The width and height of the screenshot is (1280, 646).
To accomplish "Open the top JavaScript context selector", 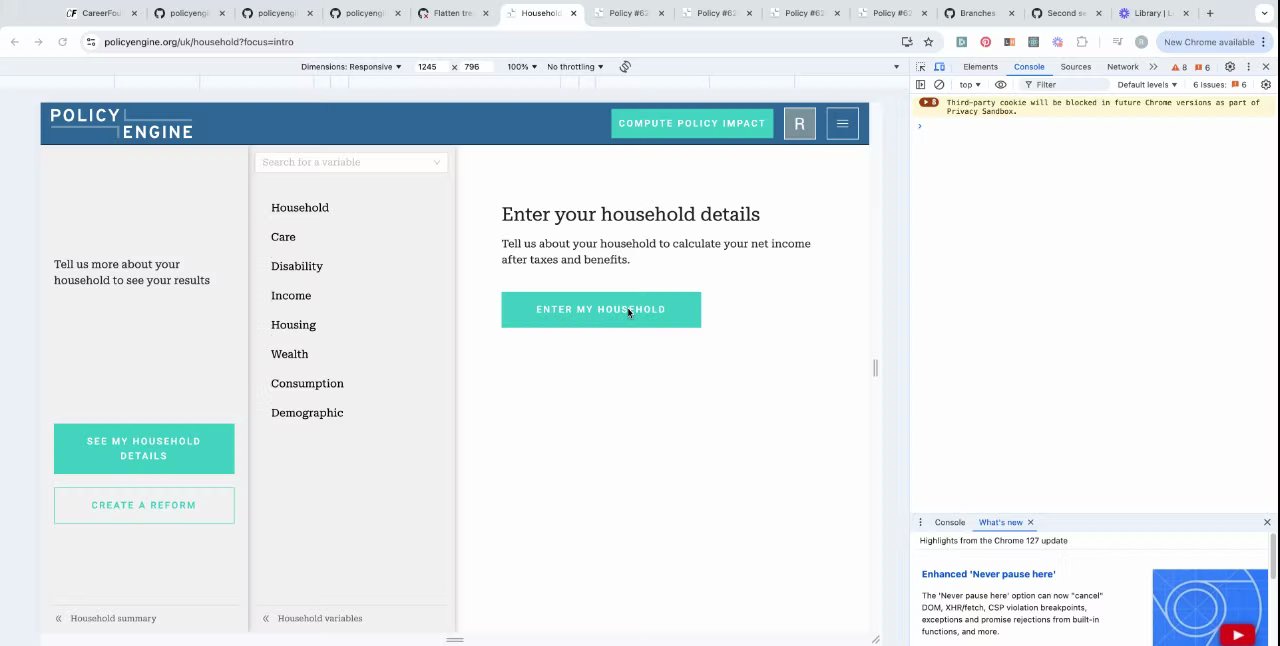I will point(970,85).
